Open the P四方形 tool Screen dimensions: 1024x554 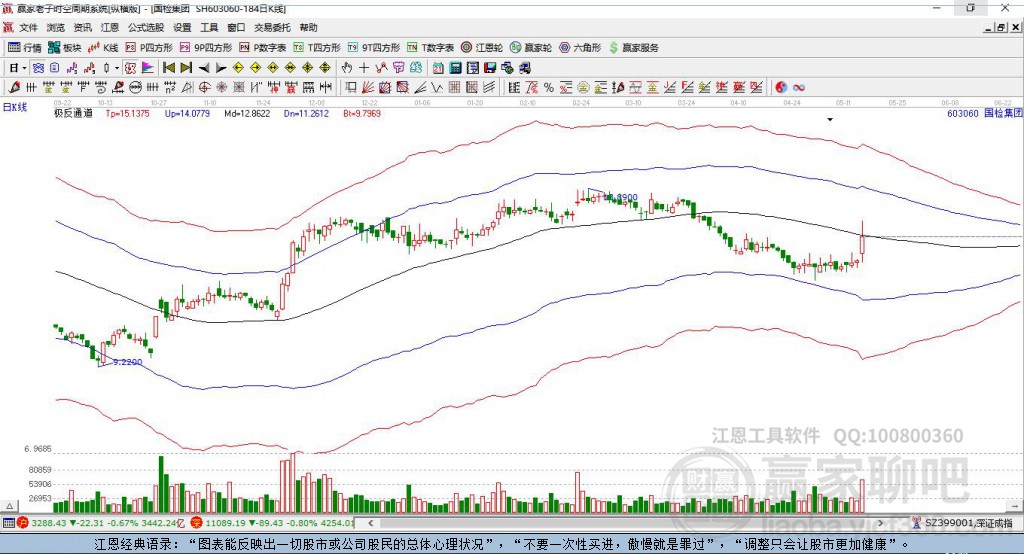(x=149, y=48)
